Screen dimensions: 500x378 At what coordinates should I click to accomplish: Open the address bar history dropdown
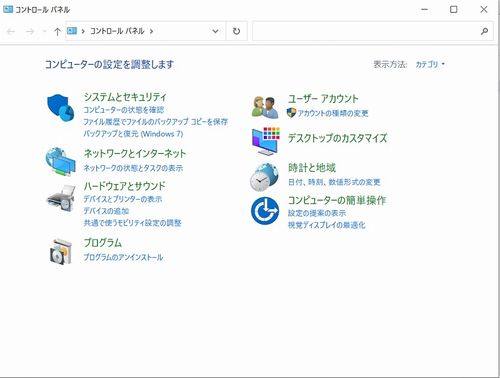click(215, 31)
